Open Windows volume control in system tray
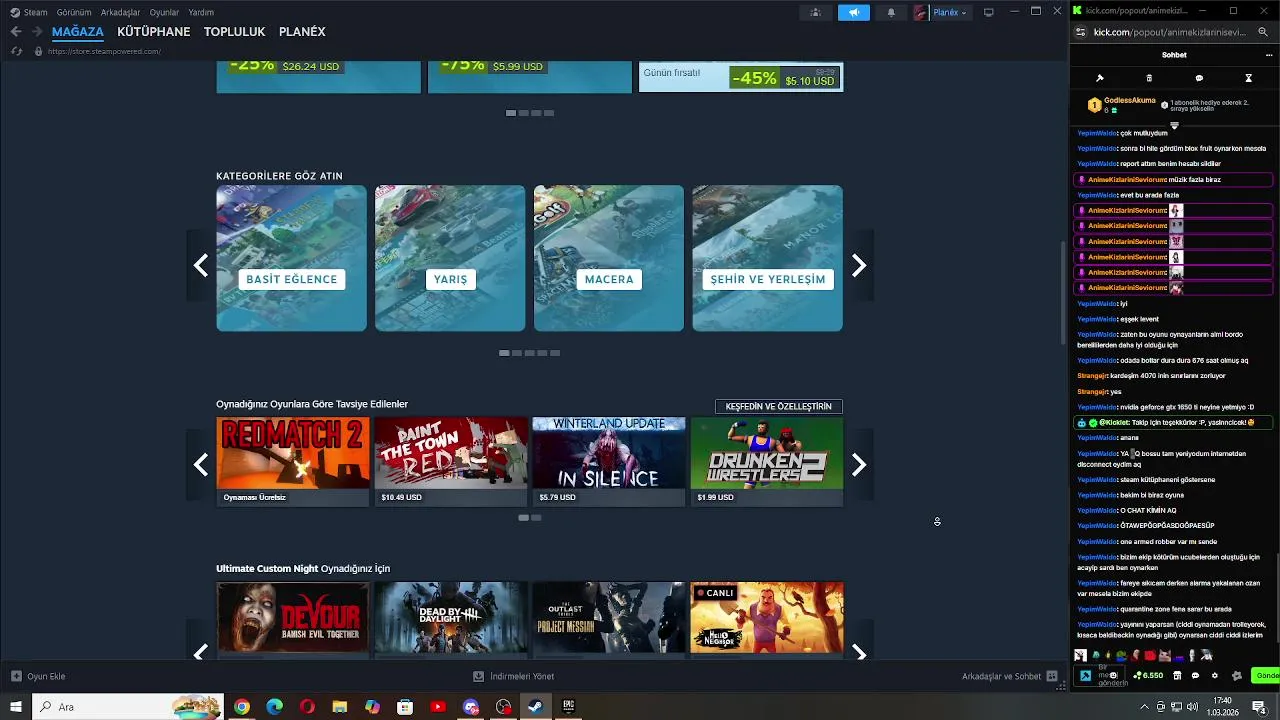 pos(1193,707)
